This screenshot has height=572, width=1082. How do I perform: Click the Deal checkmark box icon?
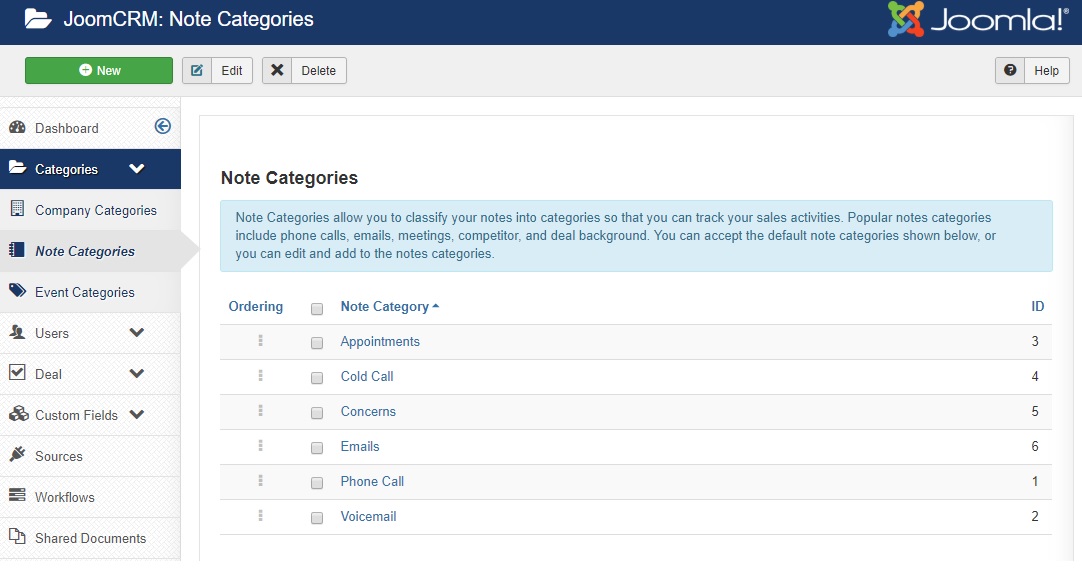pos(17,373)
